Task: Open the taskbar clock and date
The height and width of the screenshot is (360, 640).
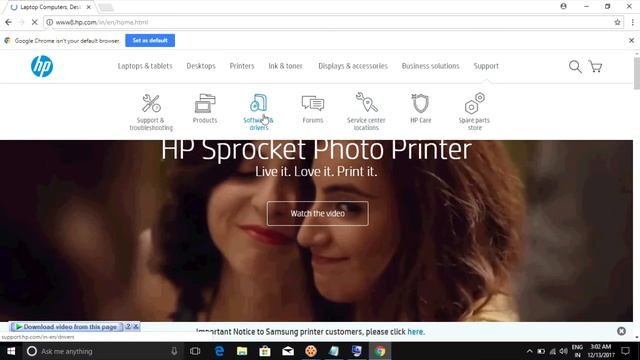Action: point(601,351)
